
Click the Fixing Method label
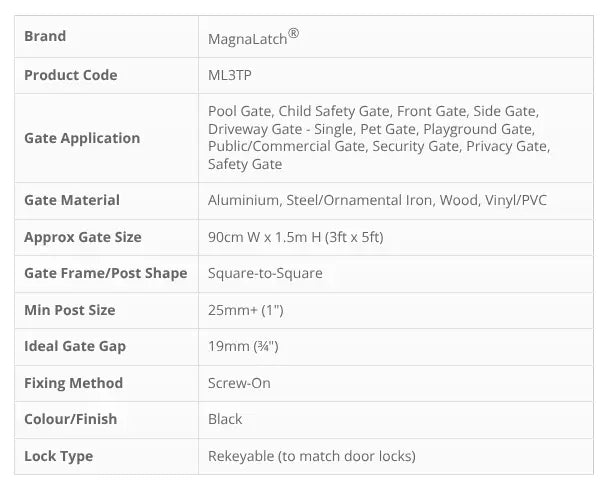click(x=74, y=383)
